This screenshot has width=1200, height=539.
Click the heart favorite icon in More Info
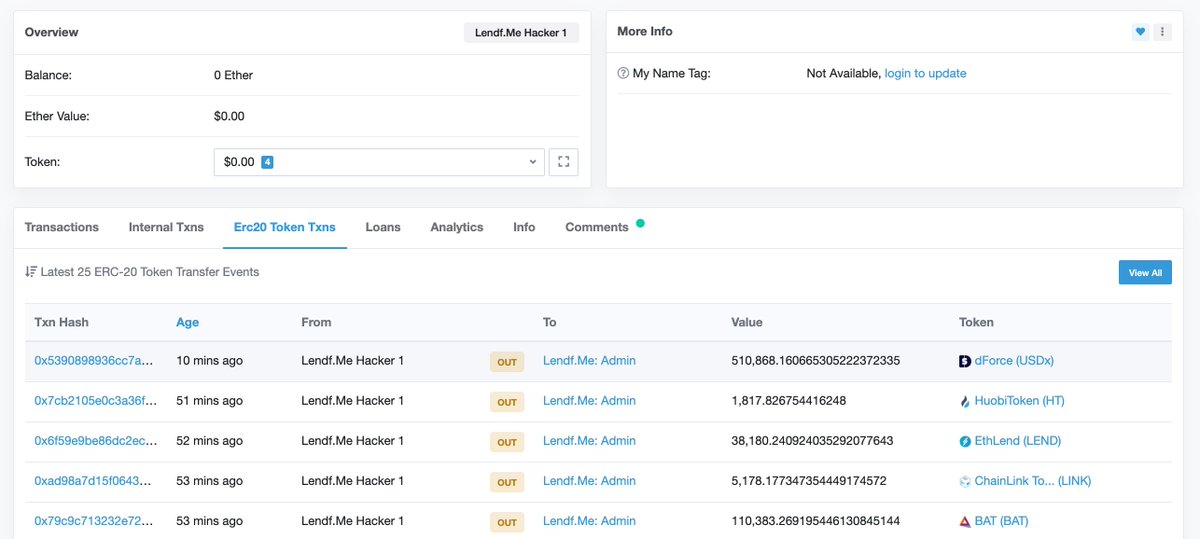1140,32
